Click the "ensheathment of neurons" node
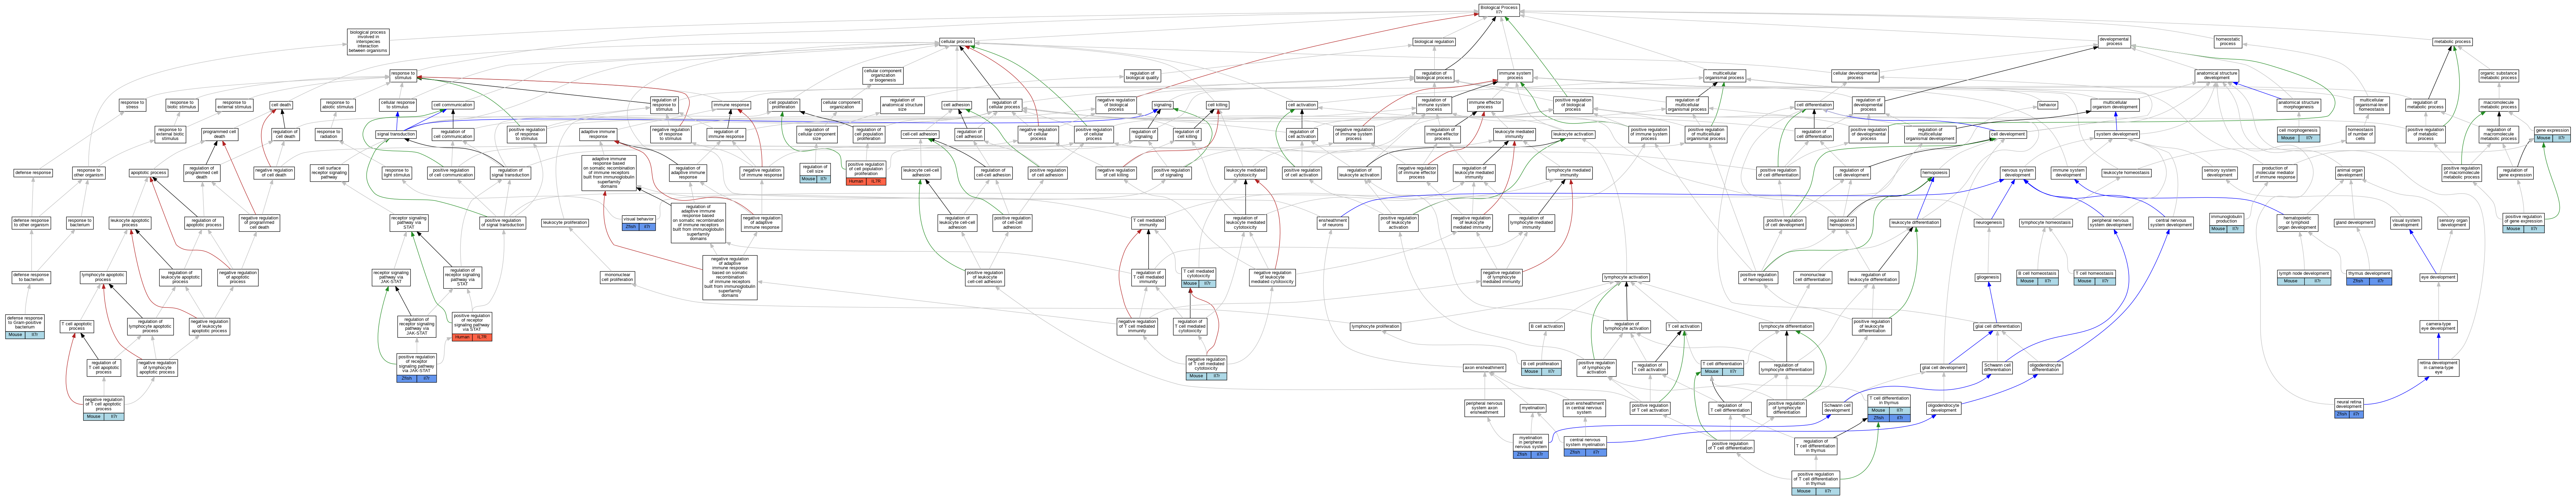 [1333, 223]
